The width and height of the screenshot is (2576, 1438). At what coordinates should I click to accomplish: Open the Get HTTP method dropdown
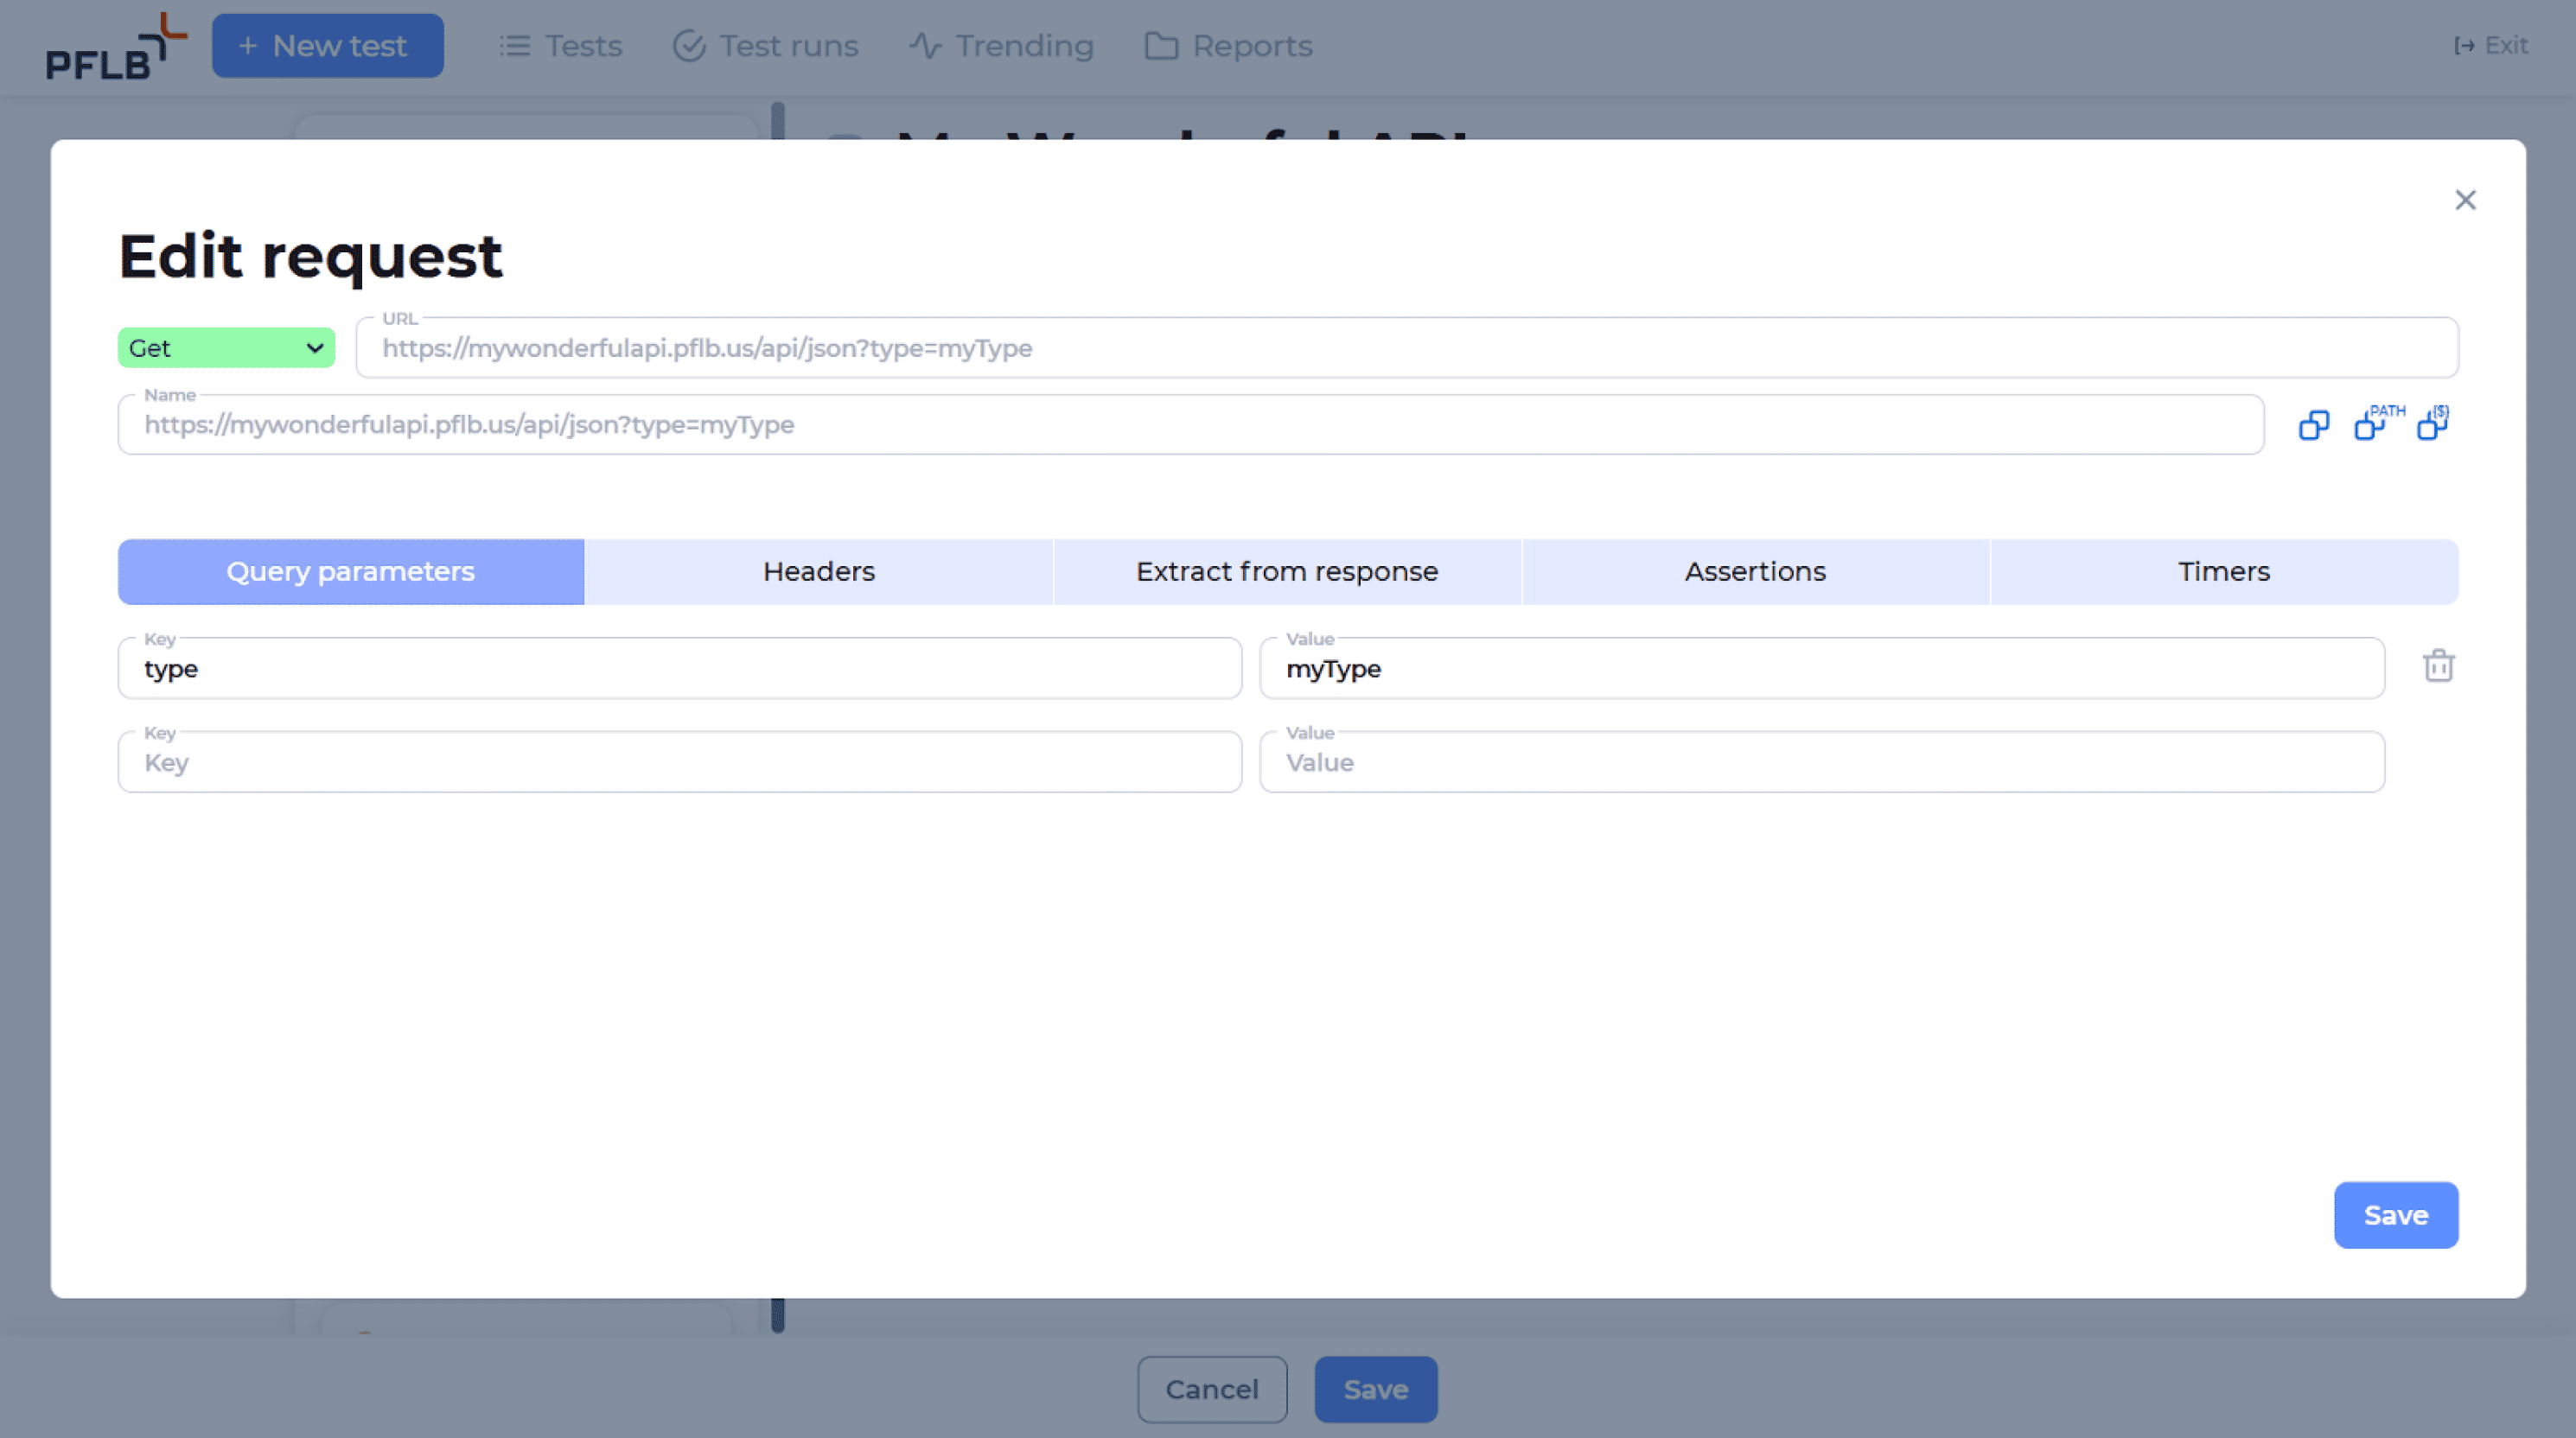226,348
